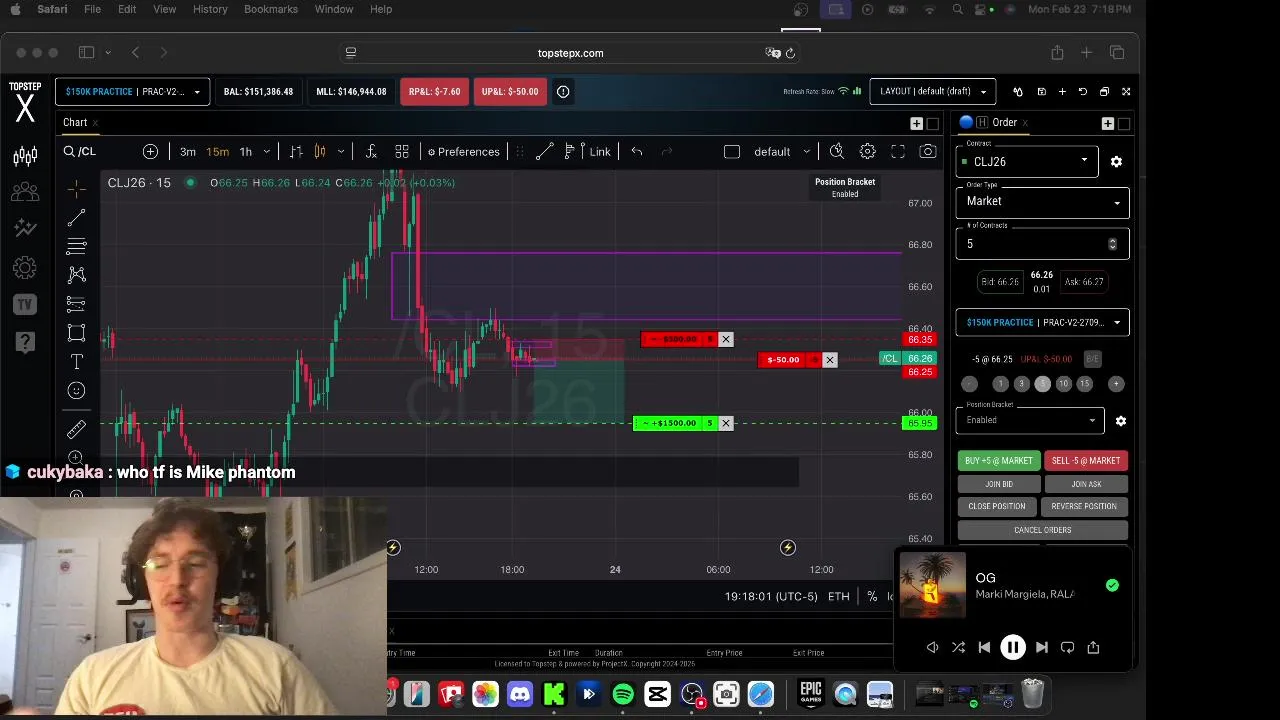
Task: Open the Safari History menu
Action: [x=210, y=9]
